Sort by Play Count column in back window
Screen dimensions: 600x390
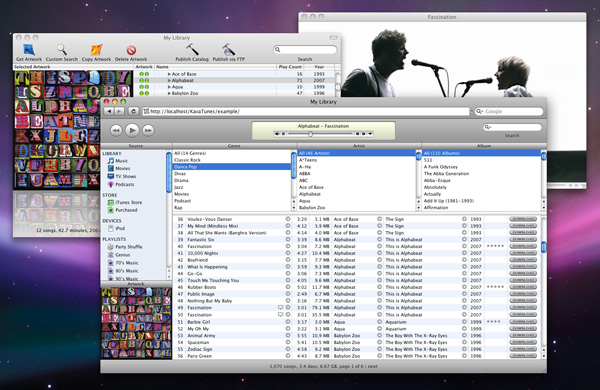290,67
